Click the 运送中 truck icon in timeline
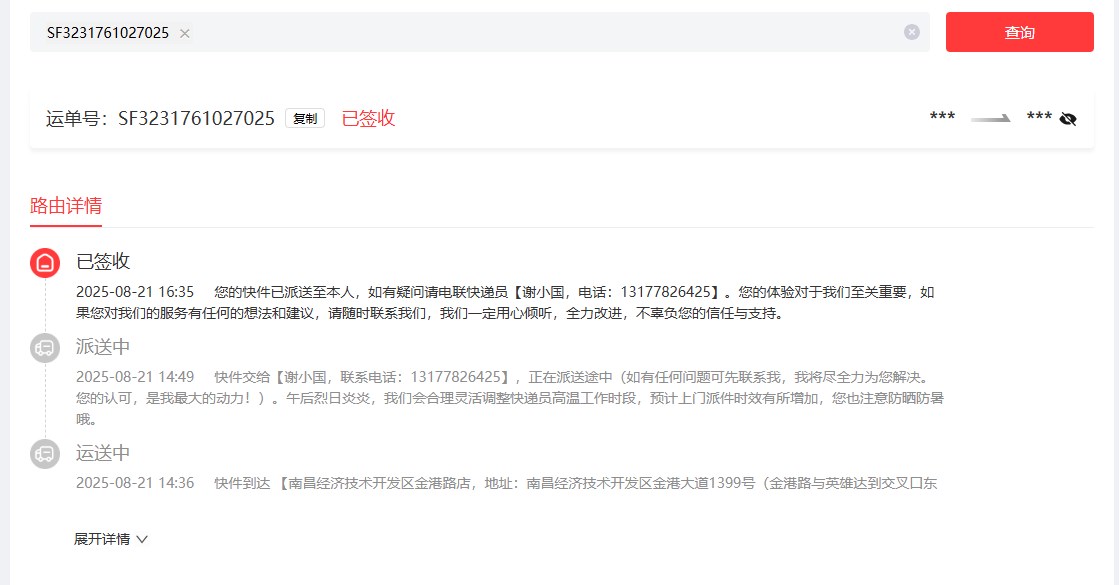 pyautogui.click(x=45, y=454)
